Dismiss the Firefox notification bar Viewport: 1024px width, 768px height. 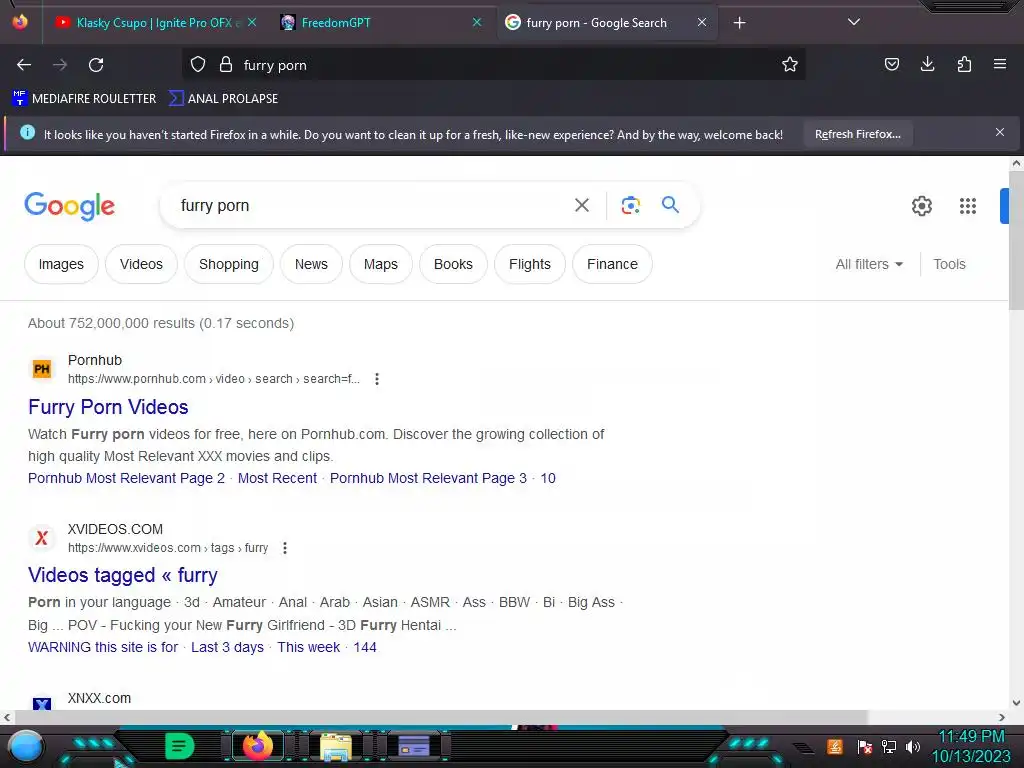pos(1000,133)
